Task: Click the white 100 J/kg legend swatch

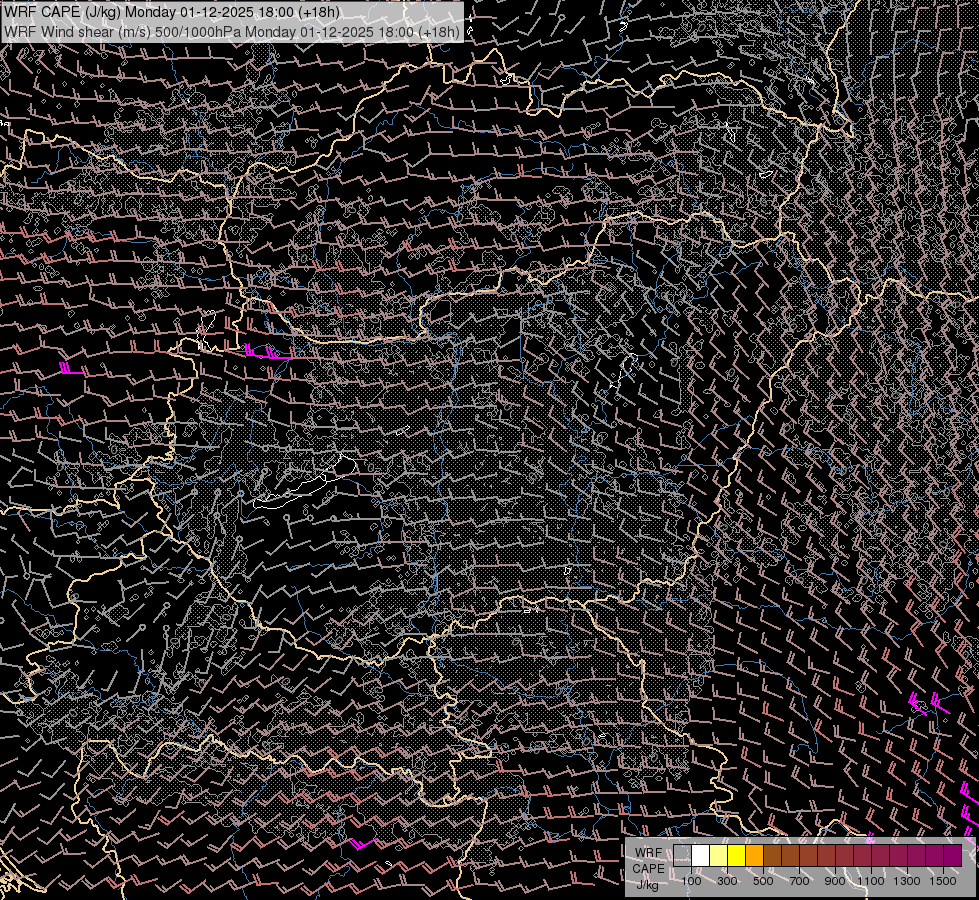Action: click(x=701, y=856)
